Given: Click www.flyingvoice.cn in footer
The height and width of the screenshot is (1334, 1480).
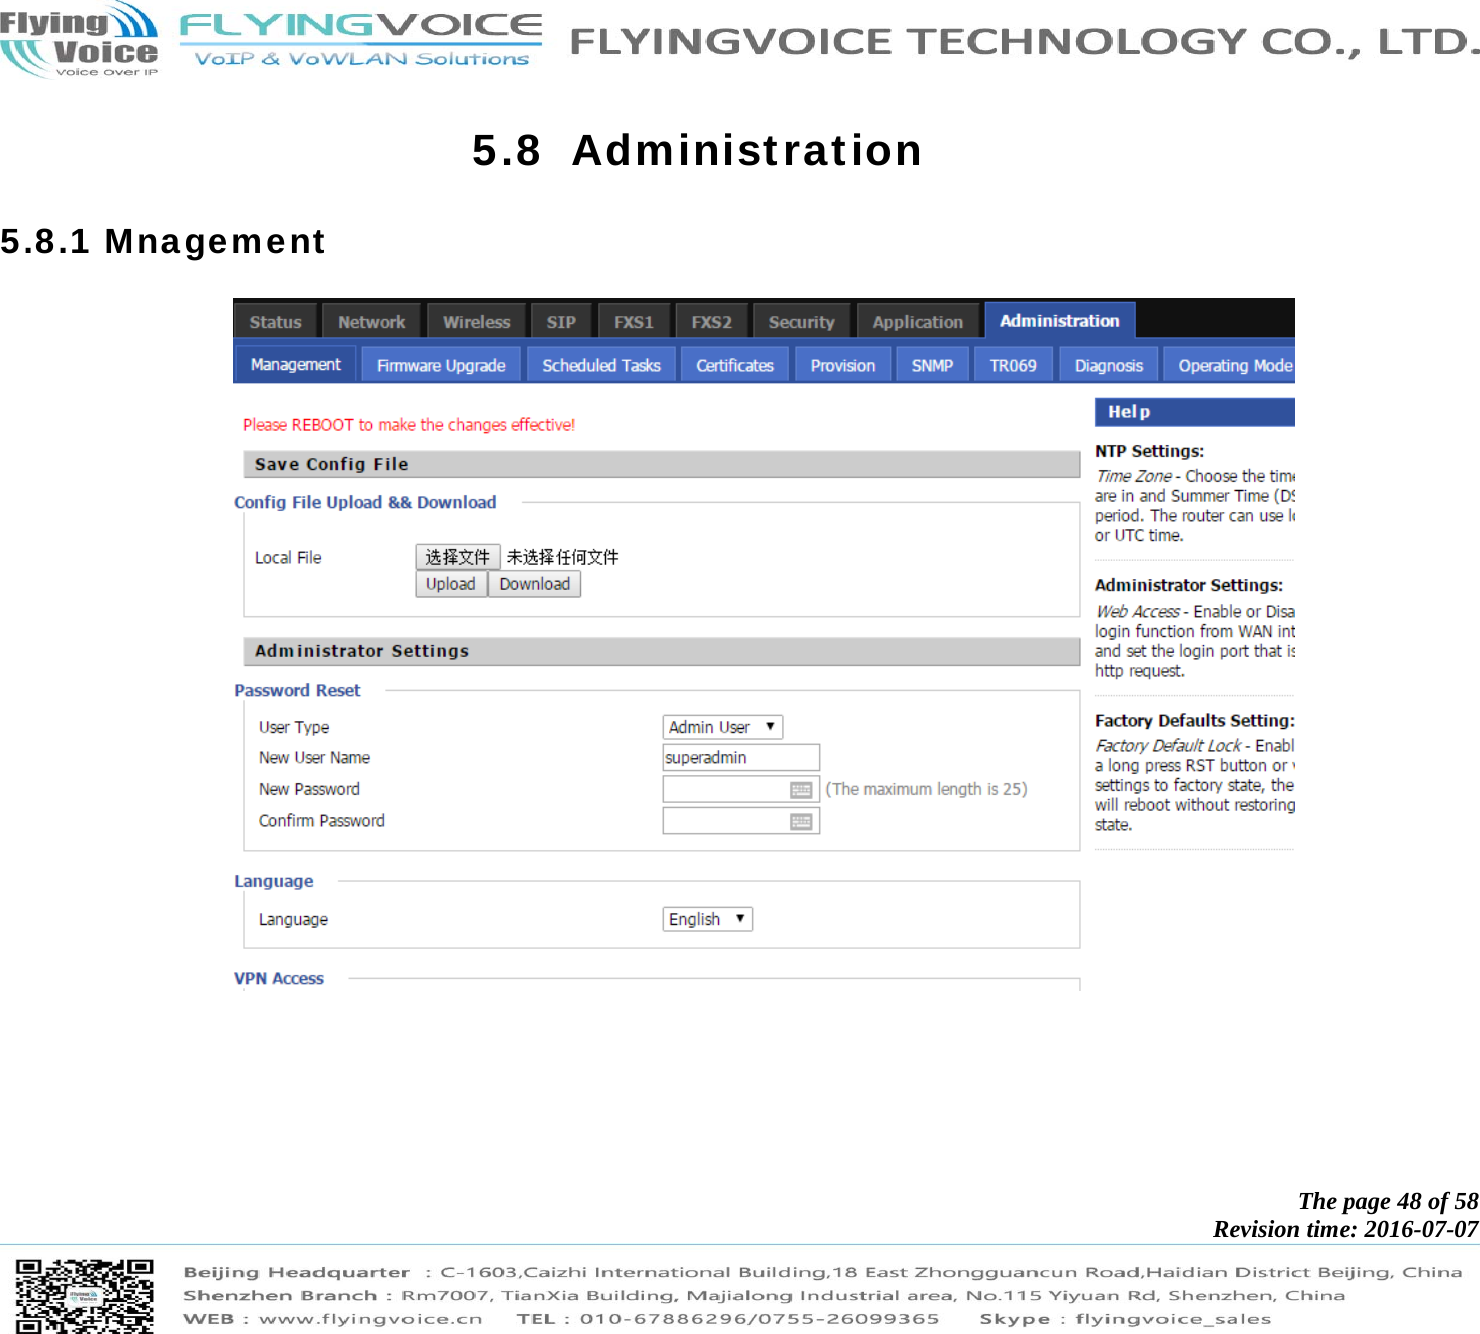Looking at the screenshot, I should point(370,1319).
